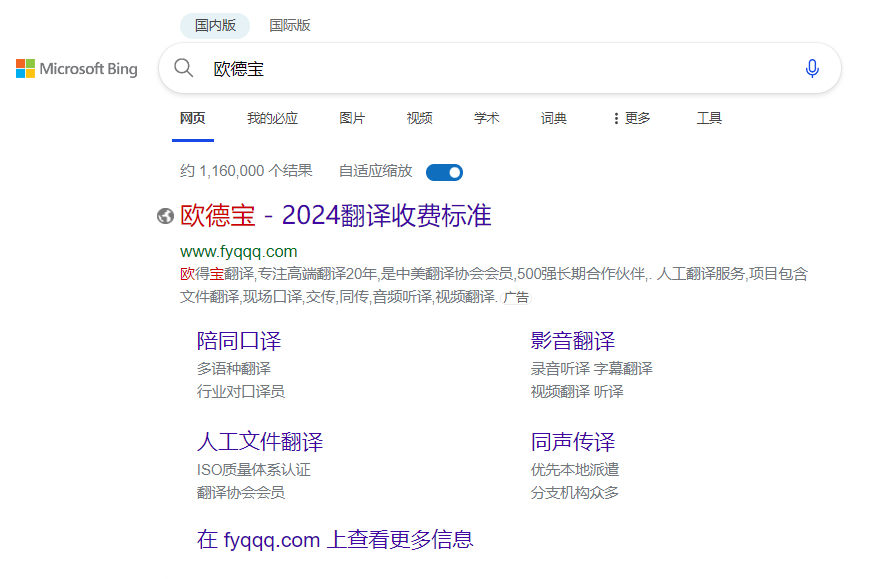Click the search box containing 欧德宝
This screenshot has height=579, width=876.
(x=500, y=69)
